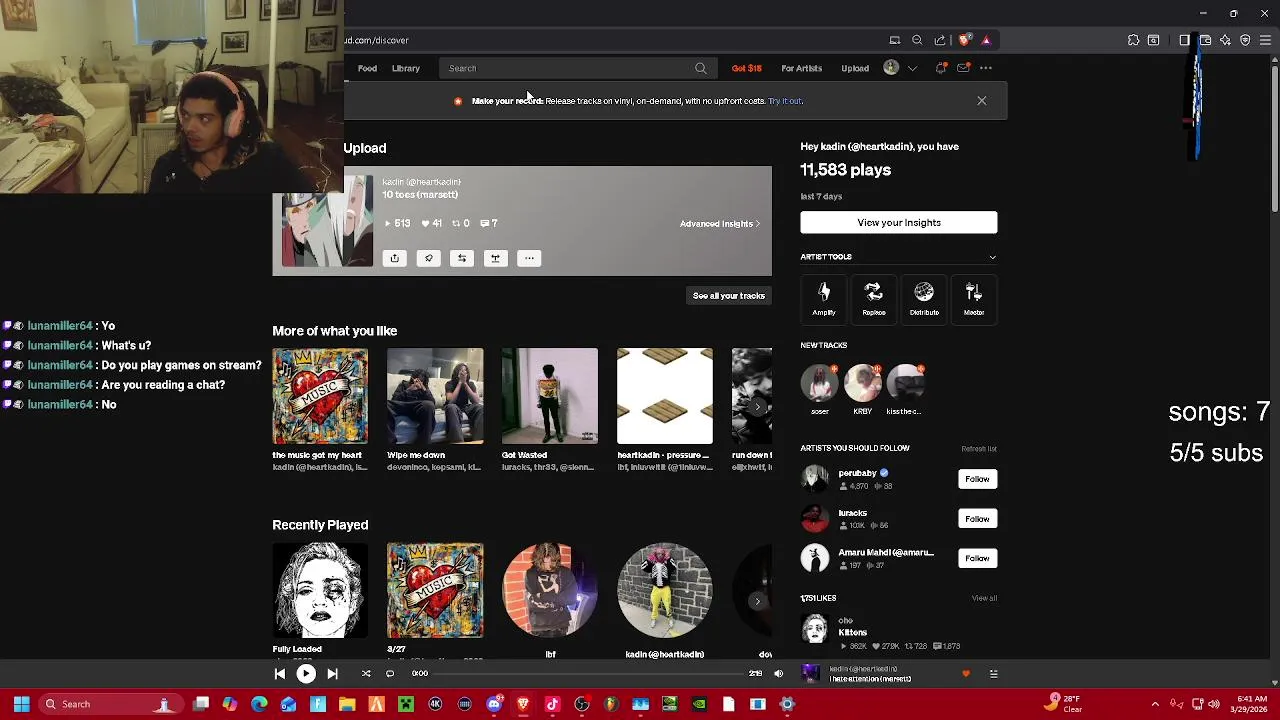This screenshot has height=720, width=1280.
Task: Click the zoom magnifier icon in address bar
Action: pos(917,40)
